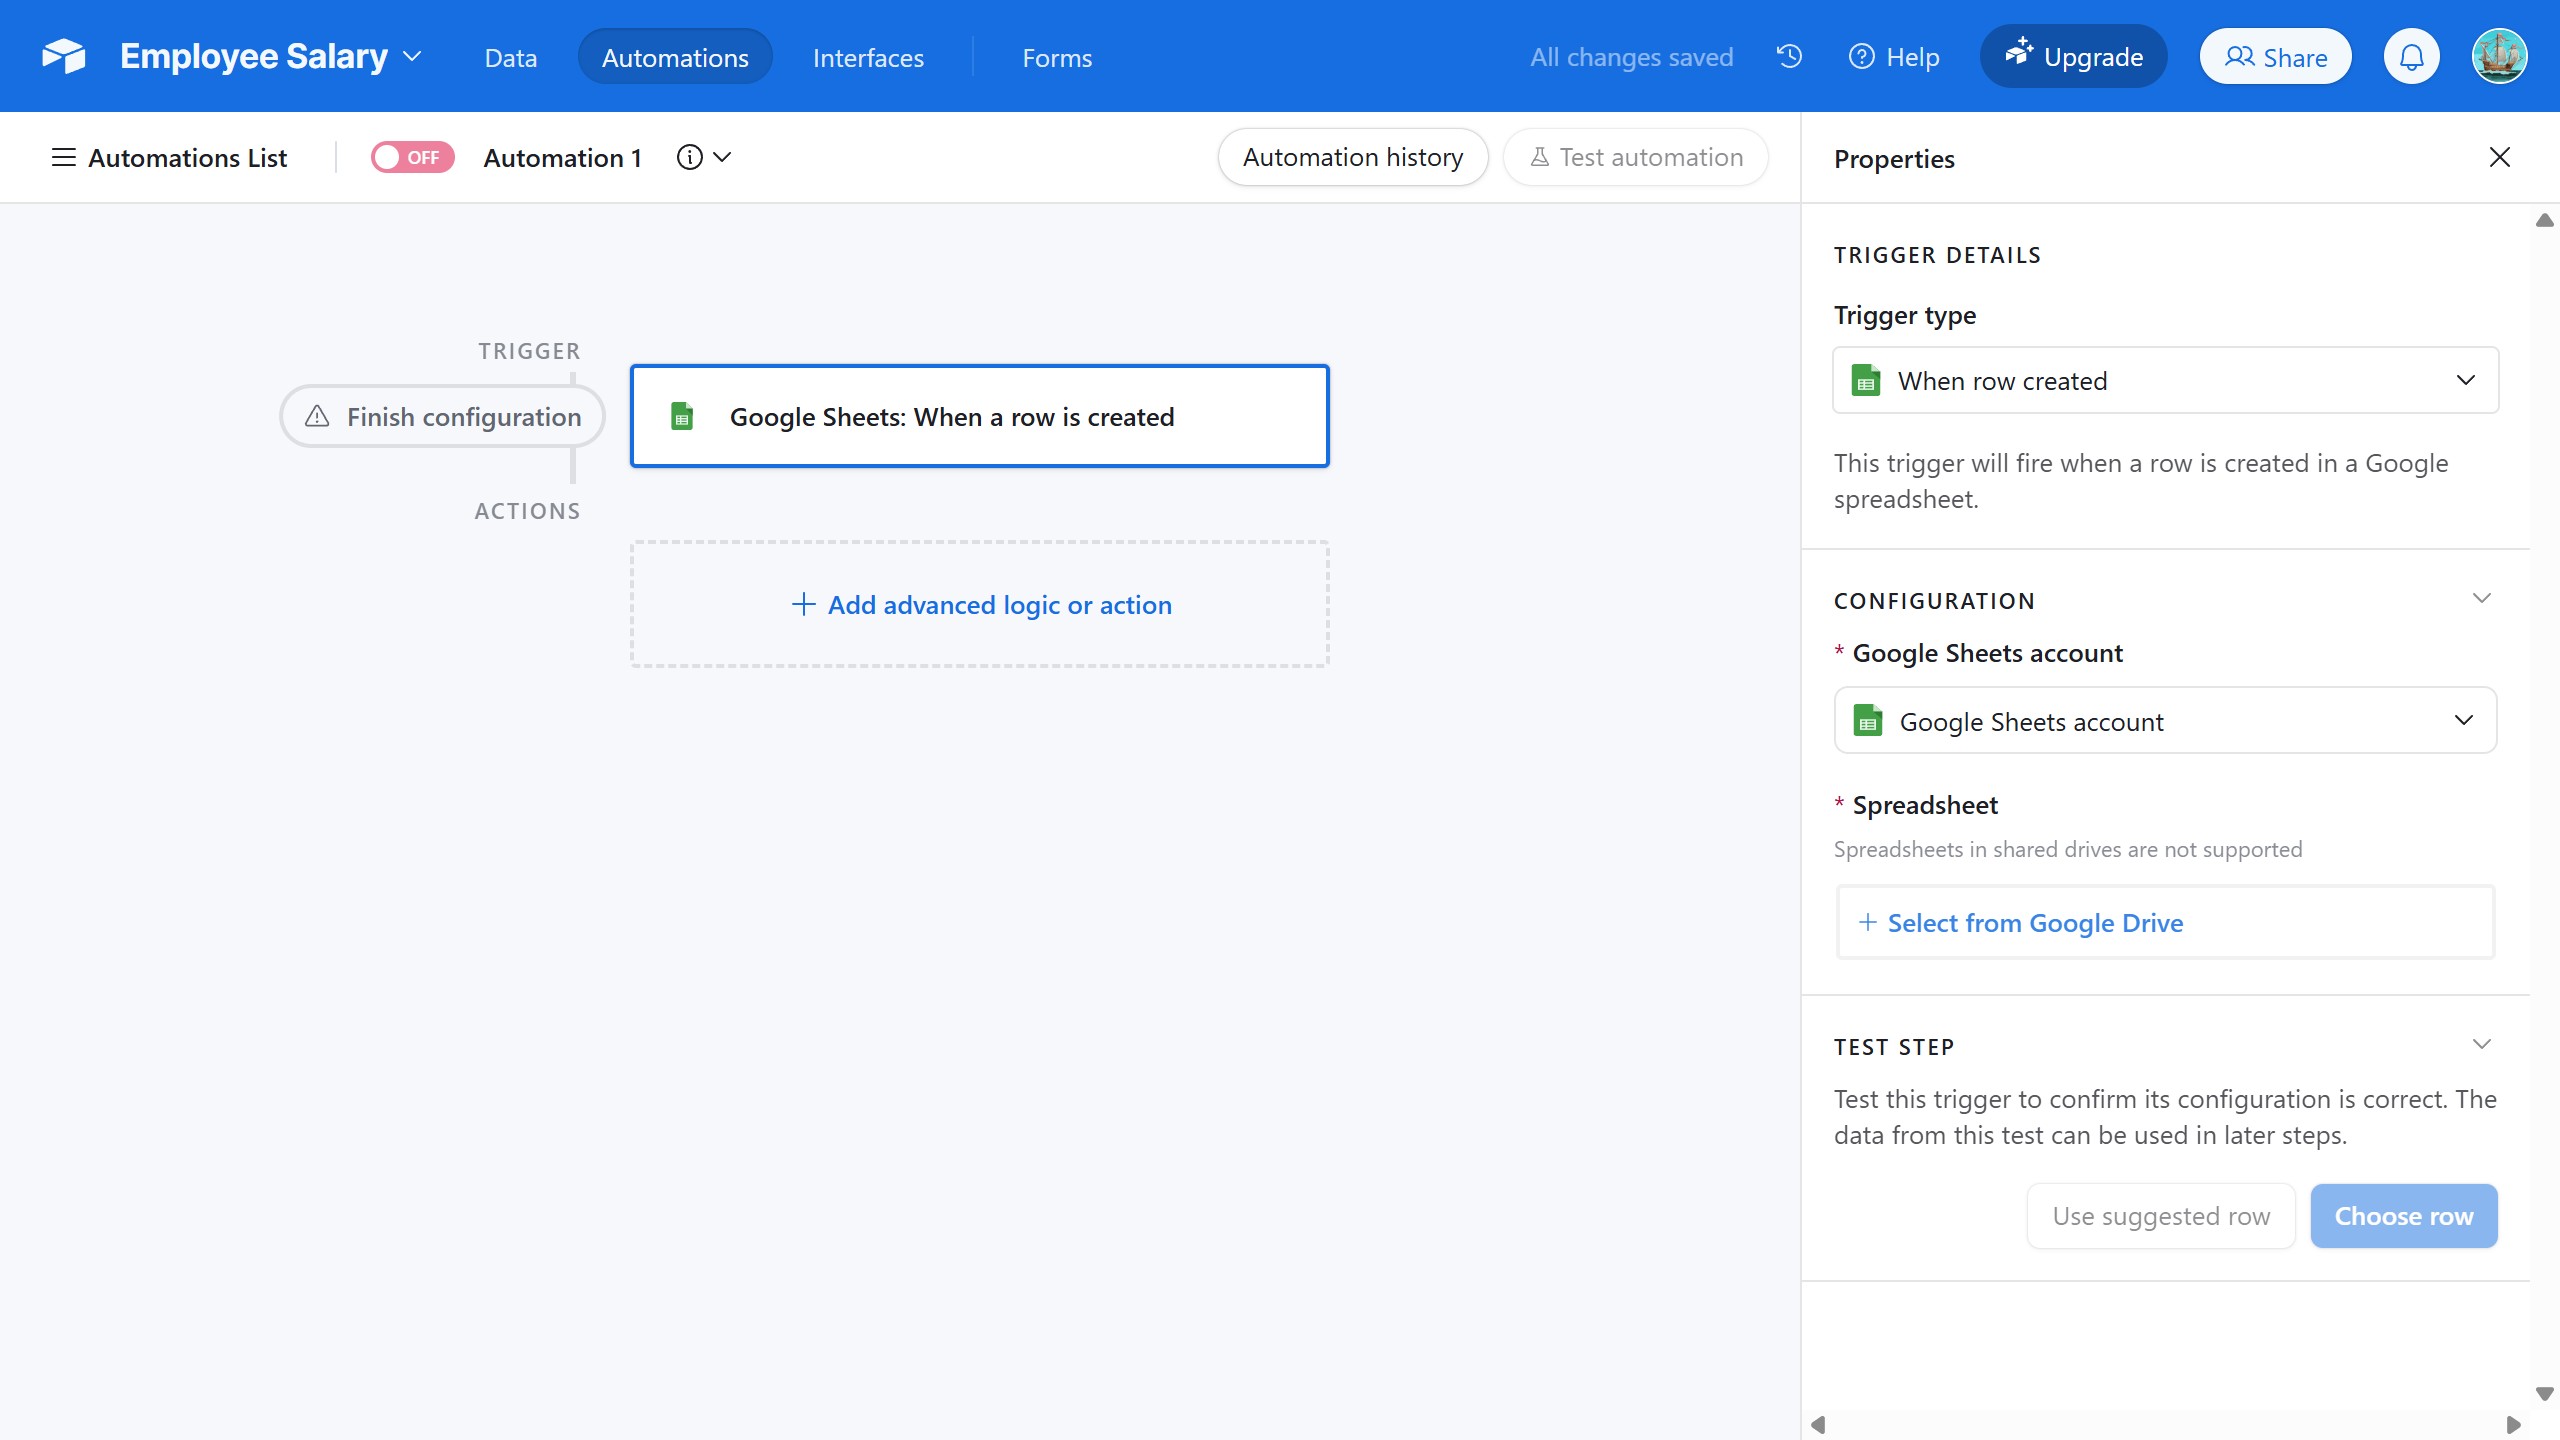Screen dimensions: 2560x1440
Task: Open the Employee Salary base dropdown
Action: [271, 57]
